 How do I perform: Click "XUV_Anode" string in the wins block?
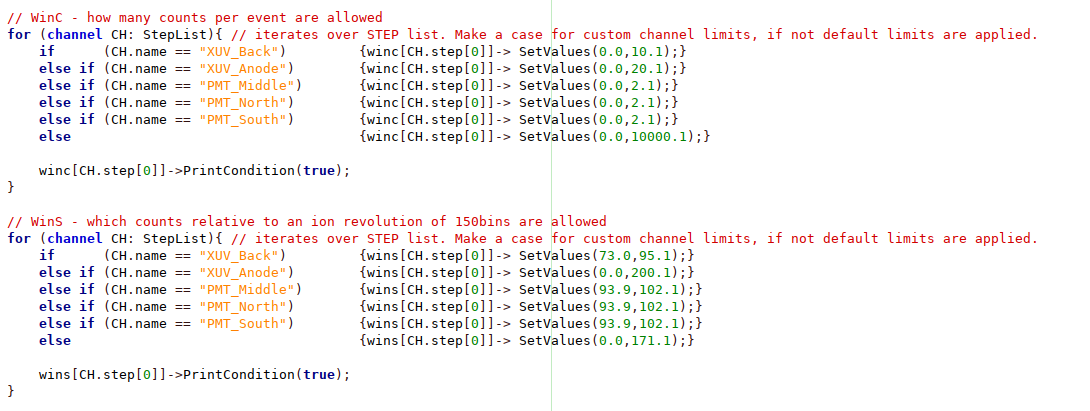(246, 272)
